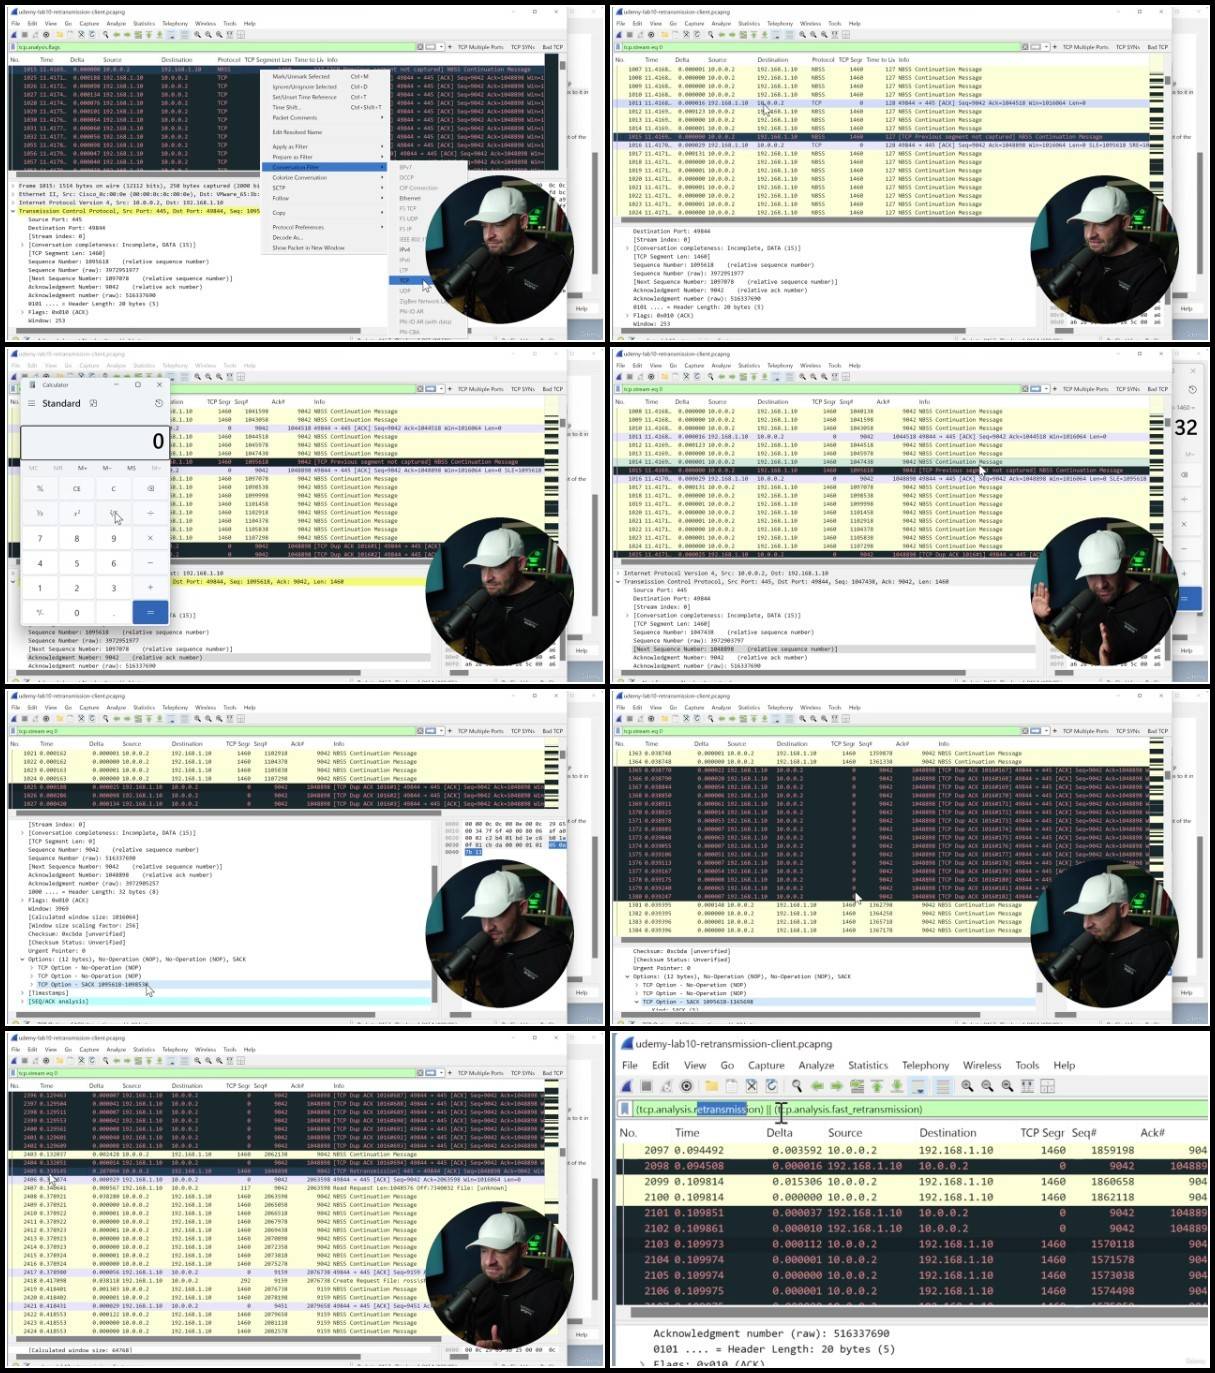Click the Calculator display showing 0
Viewport: 1215px width, 1373px height.
coord(95,441)
